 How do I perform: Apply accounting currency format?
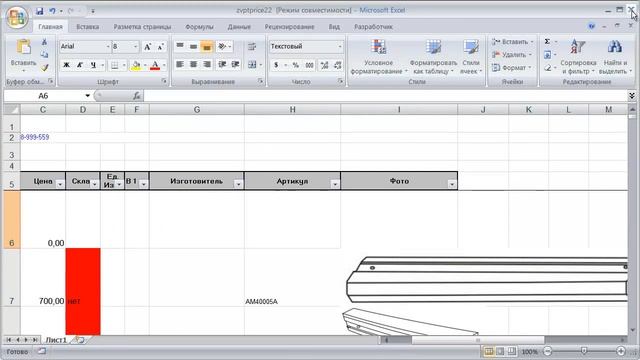276,65
